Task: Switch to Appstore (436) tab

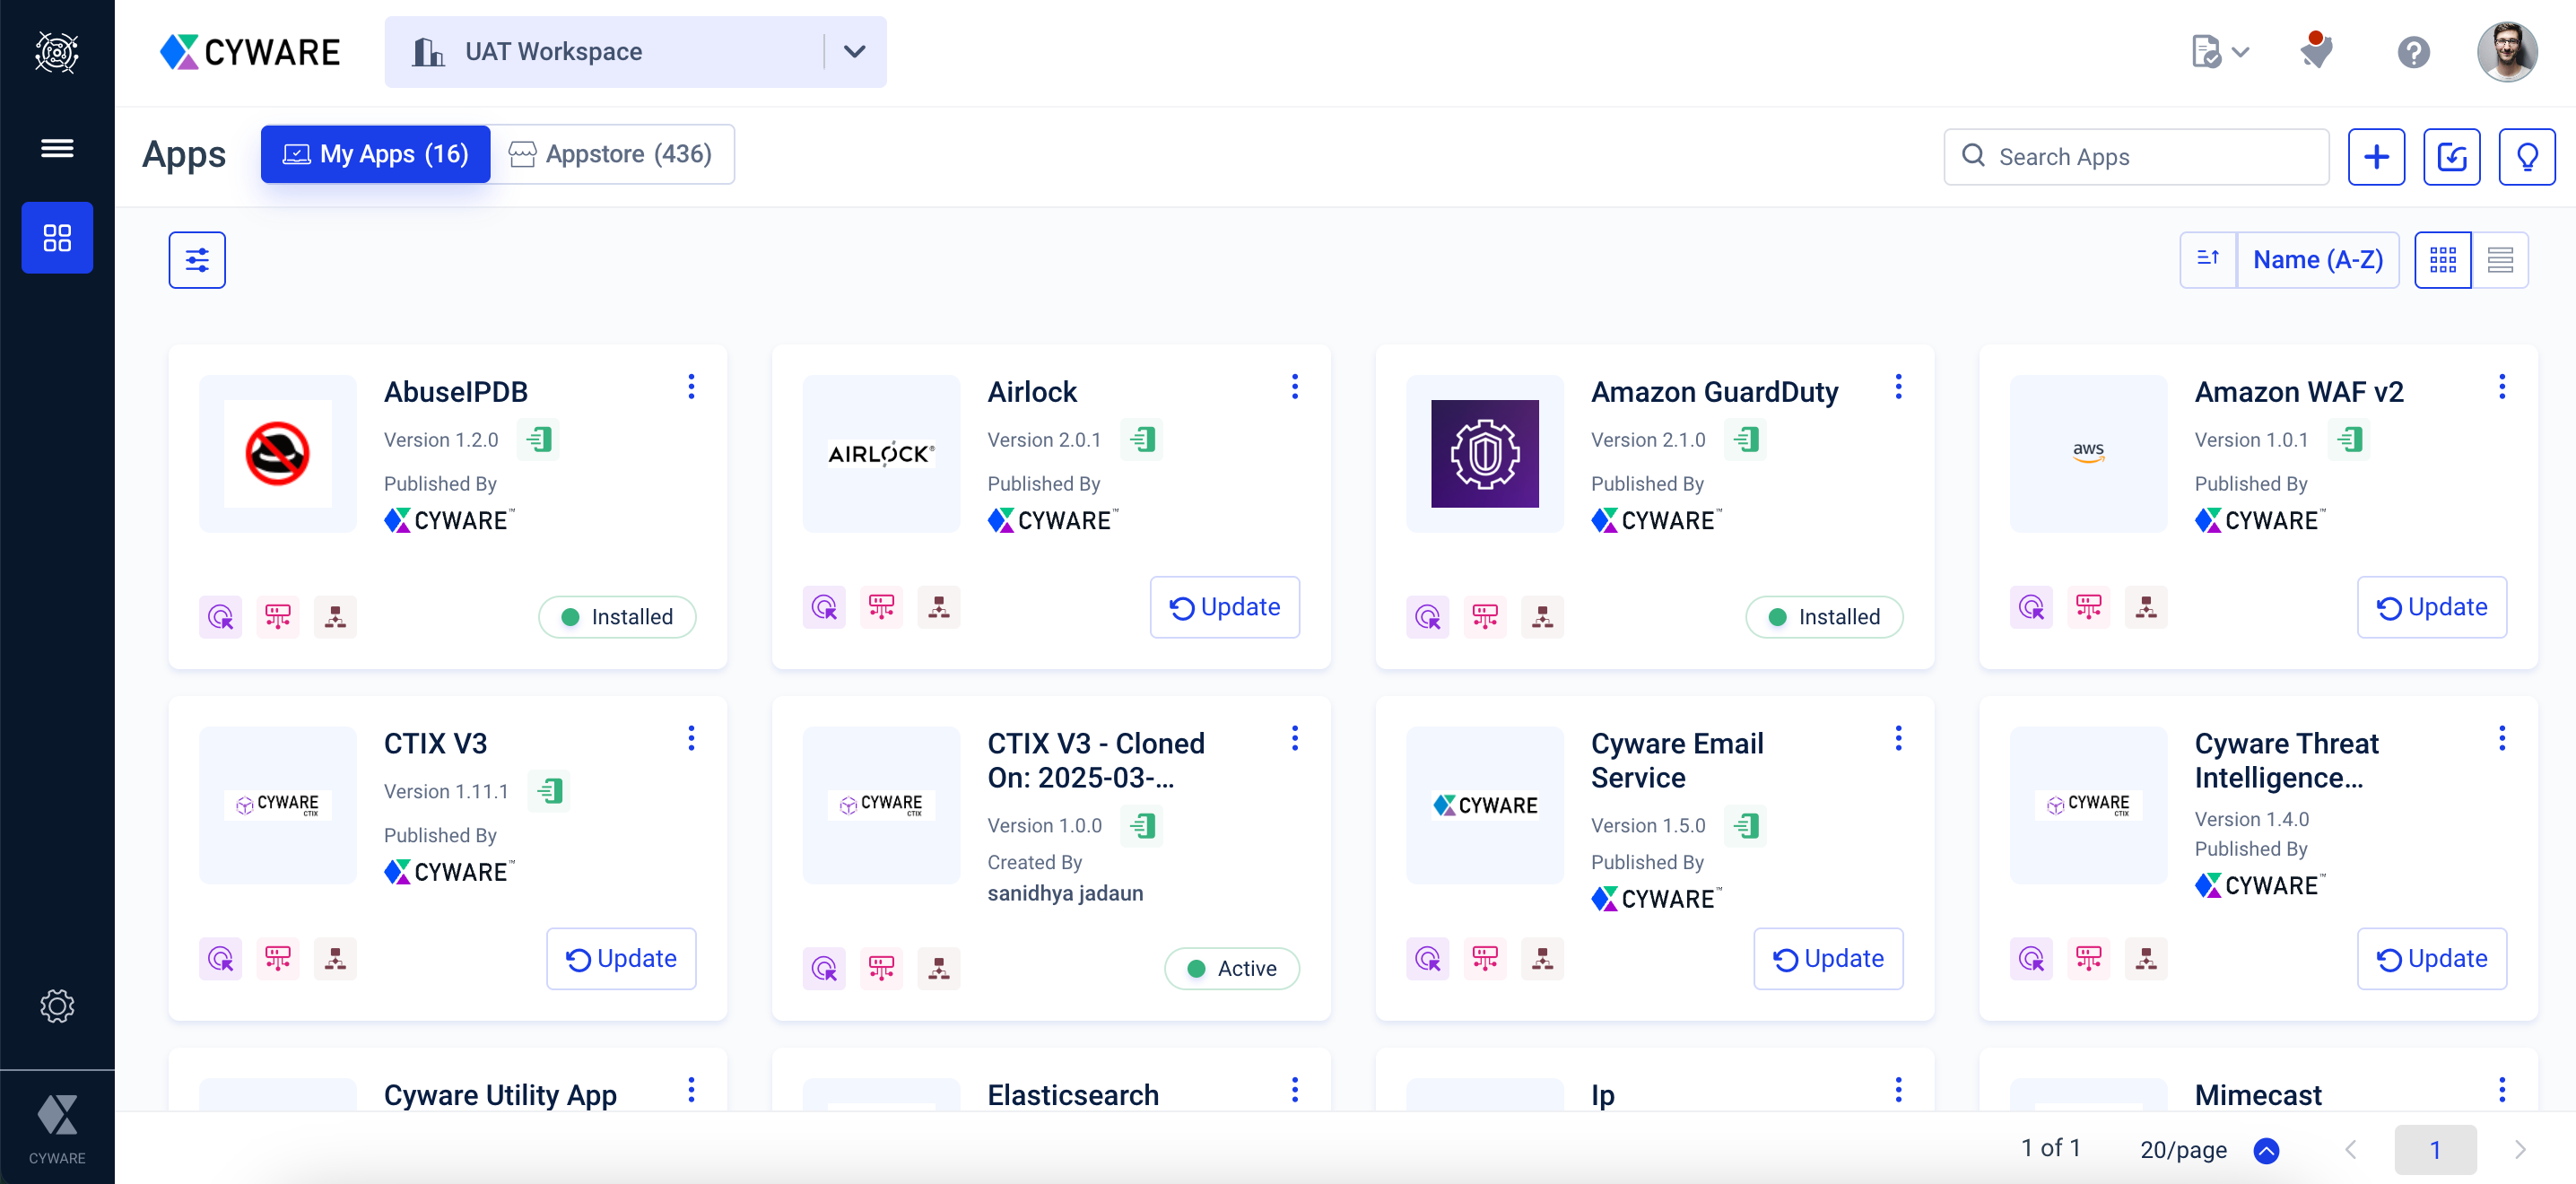Action: coord(611,154)
